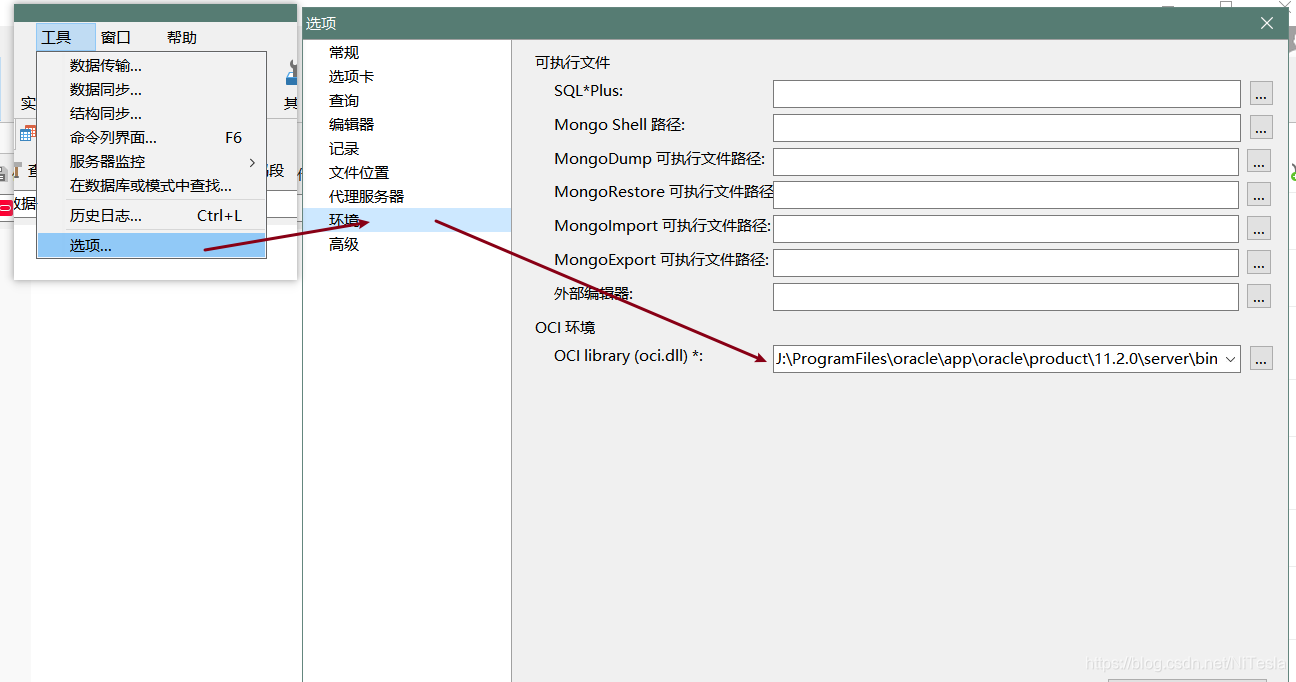Choose 结构同步... menu entry
Screen dimensions: 1296x682
151,114
